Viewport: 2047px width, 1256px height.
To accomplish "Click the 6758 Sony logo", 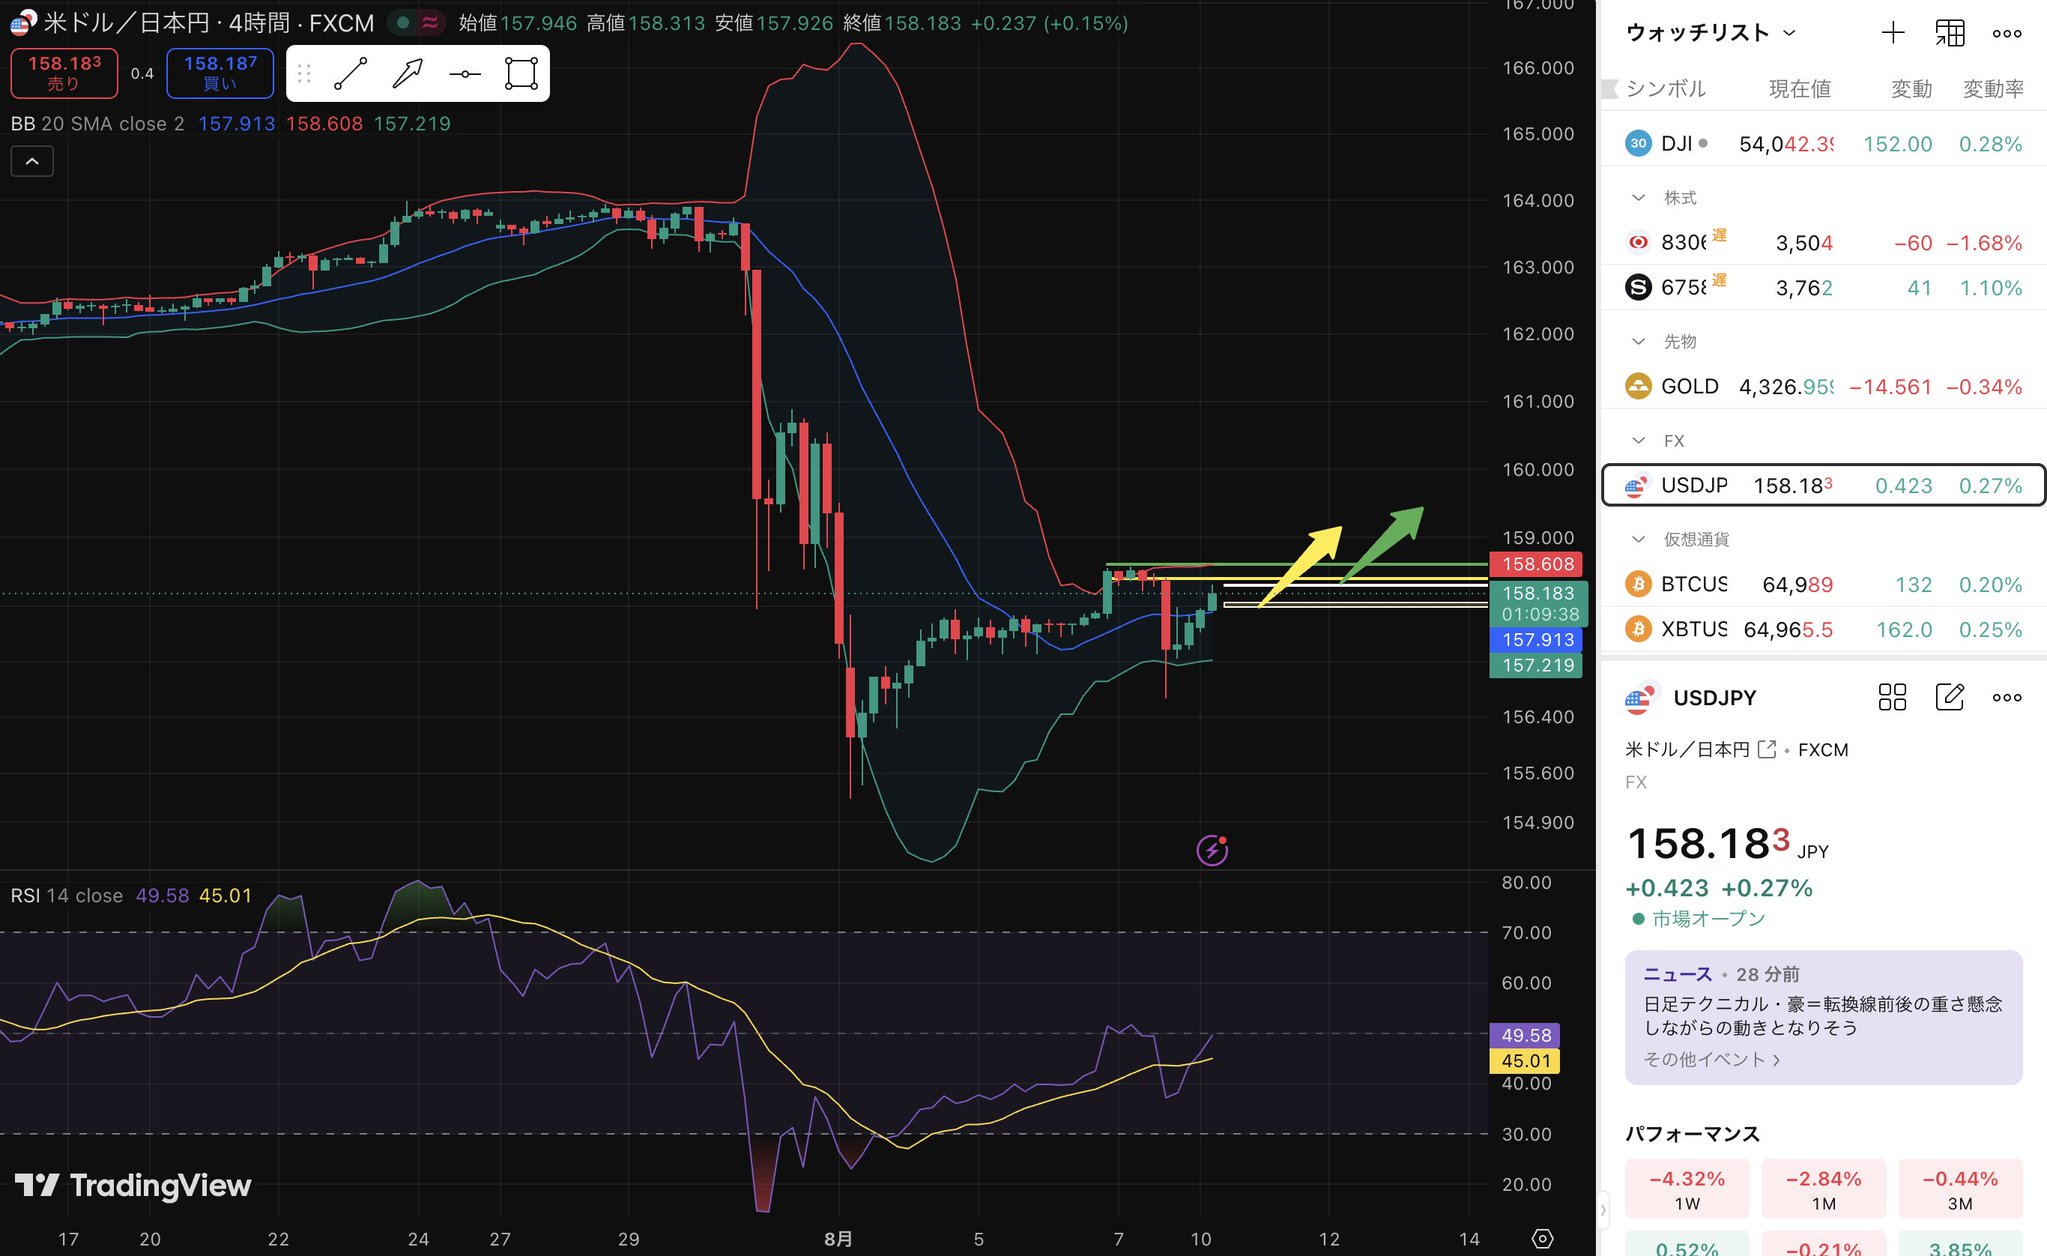I will click(1638, 288).
